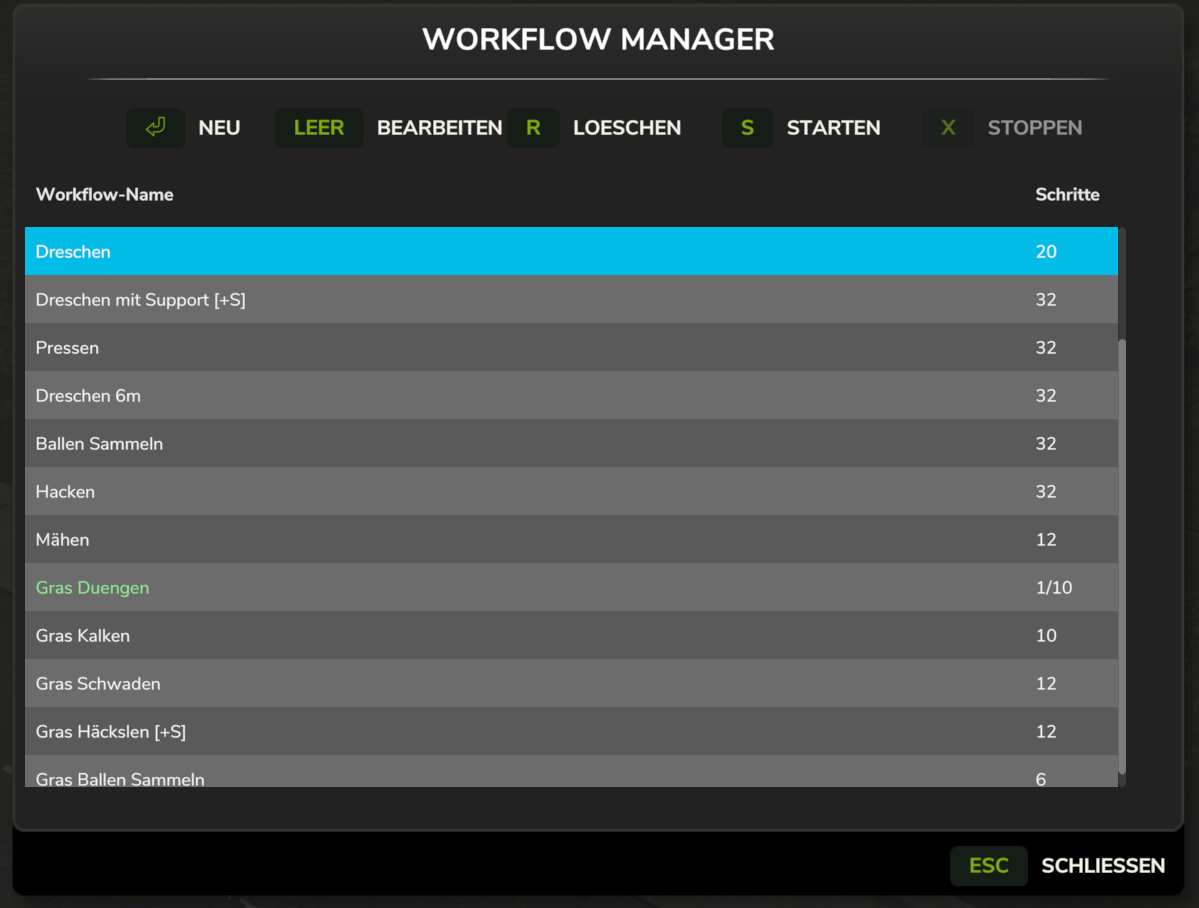Image resolution: width=1199 pixels, height=908 pixels.
Task: Click the Schritte column header
Action: coord(1067,194)
